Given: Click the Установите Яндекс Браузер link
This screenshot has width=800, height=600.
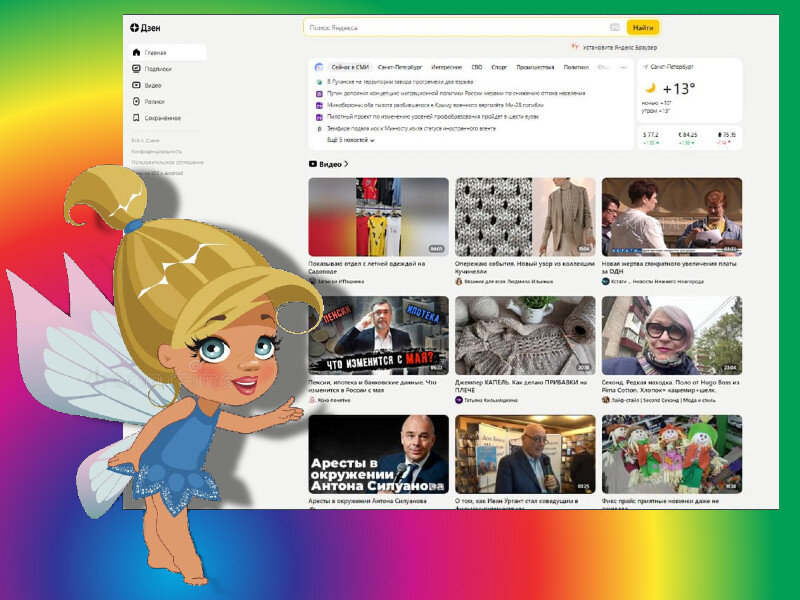Looking at the screenshot, I should [620, 47].
